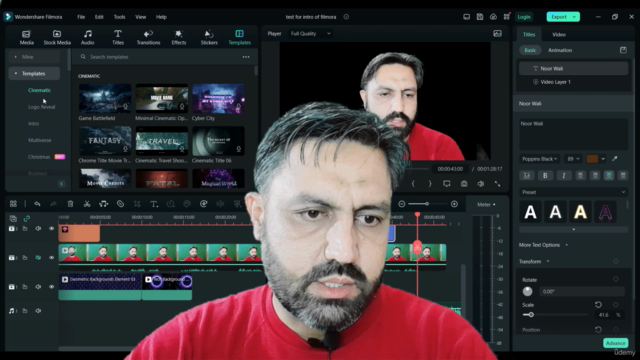640x360 pixels.
Task: Click the tag marker icon in timeline toolbar
Action: (x=120, y=204)
